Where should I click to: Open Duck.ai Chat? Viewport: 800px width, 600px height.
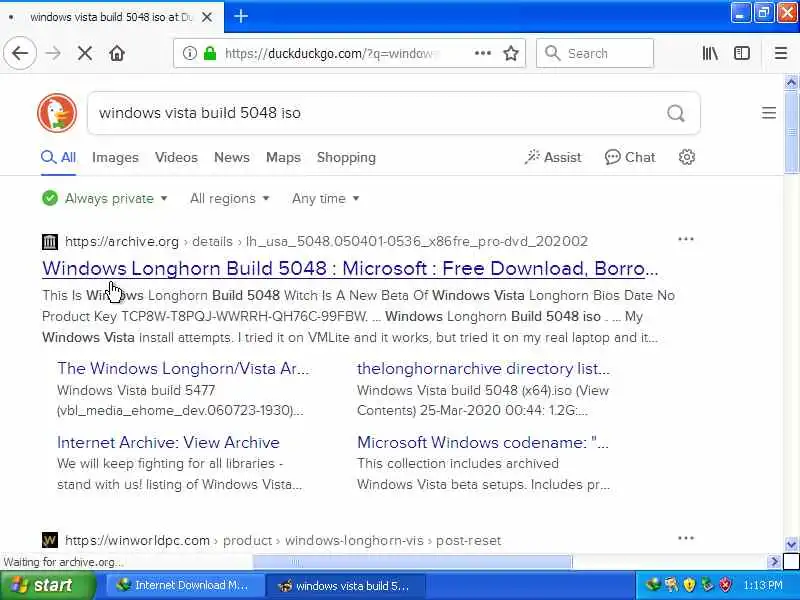click(x=630, y=157)
